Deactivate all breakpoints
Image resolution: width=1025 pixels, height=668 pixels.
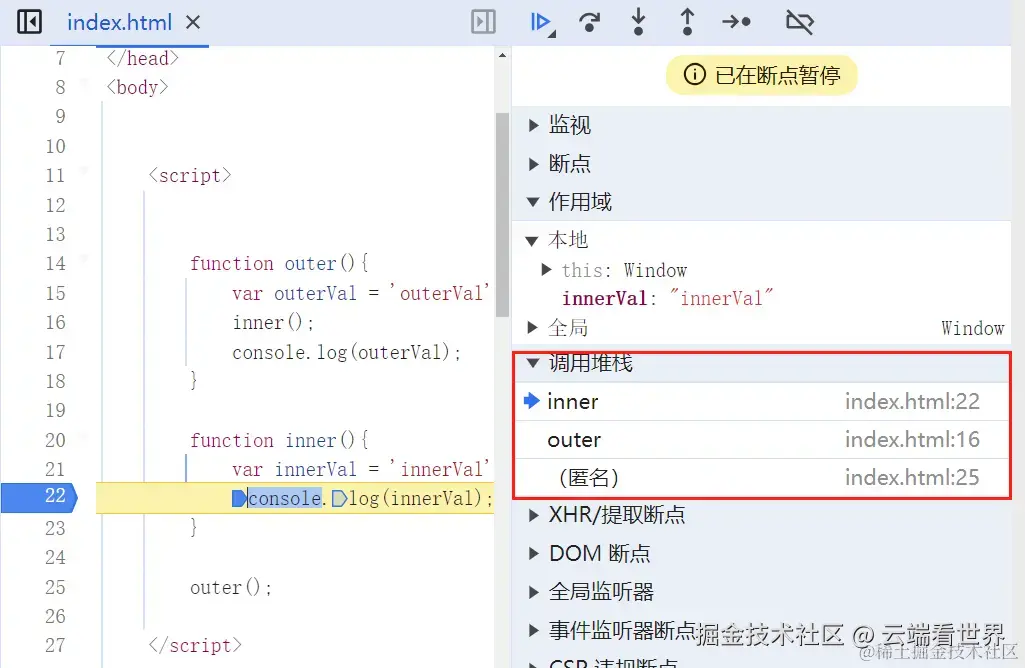click(x=799, y=22)
